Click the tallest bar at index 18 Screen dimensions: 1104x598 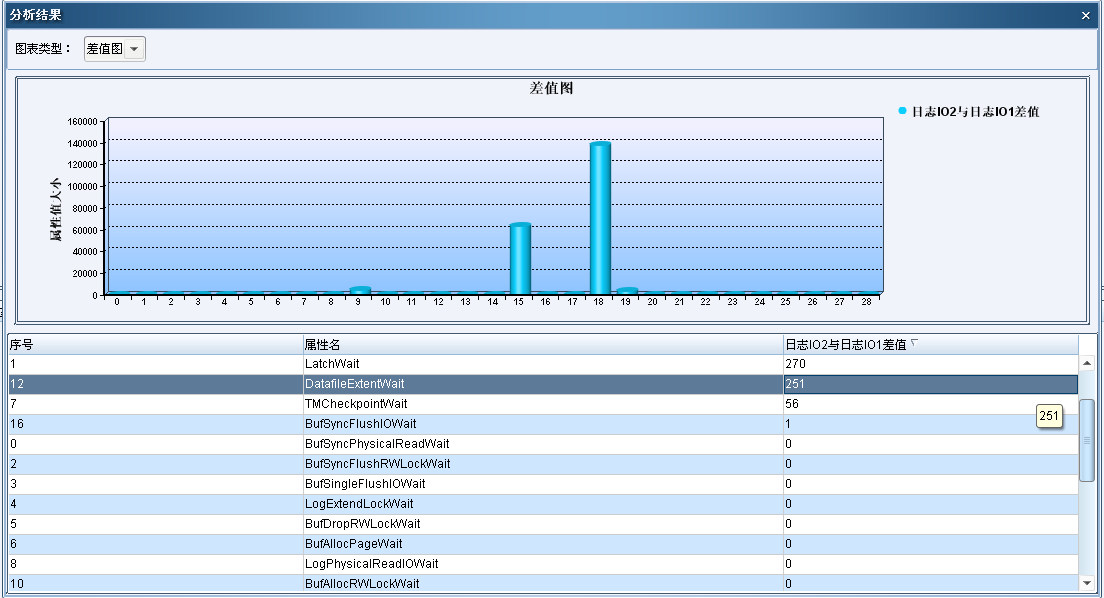tap(599, 218)
